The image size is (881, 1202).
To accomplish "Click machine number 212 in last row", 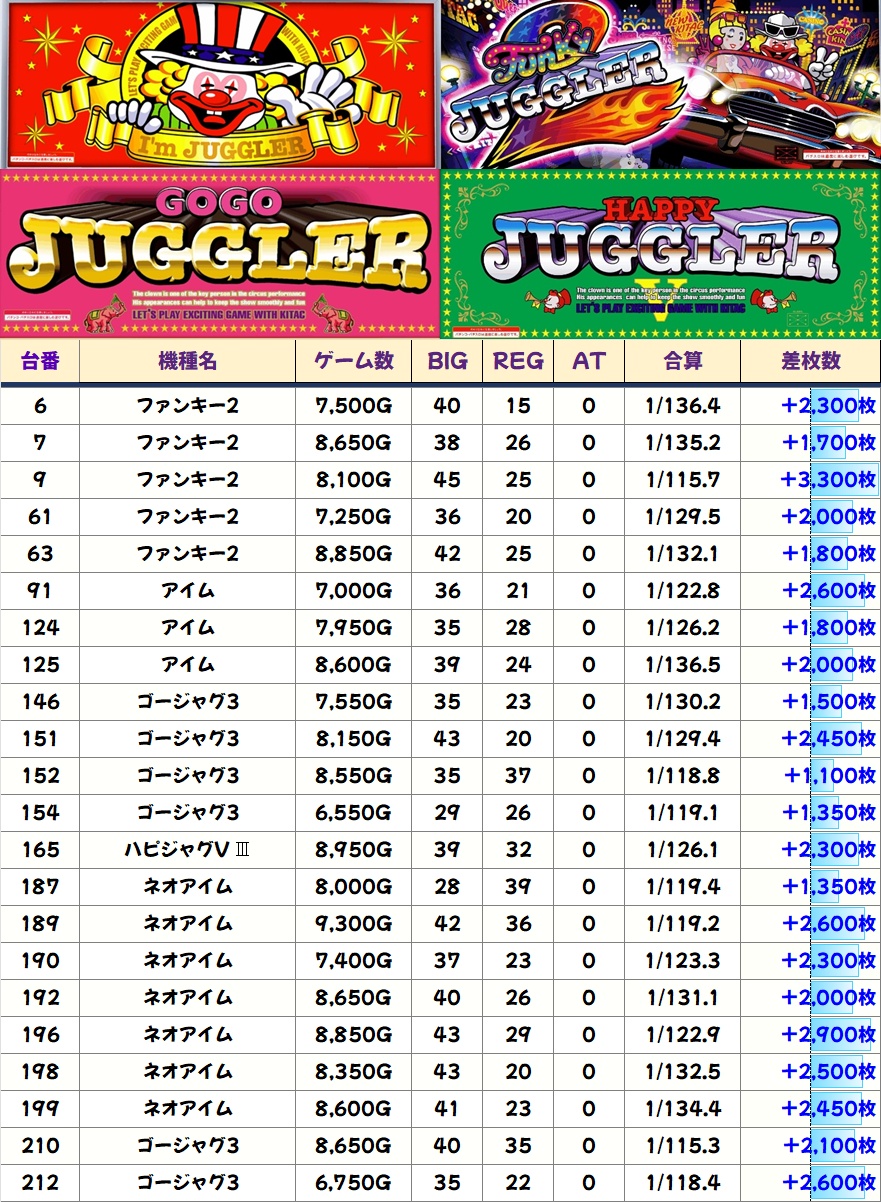I will pos(40,1182).
